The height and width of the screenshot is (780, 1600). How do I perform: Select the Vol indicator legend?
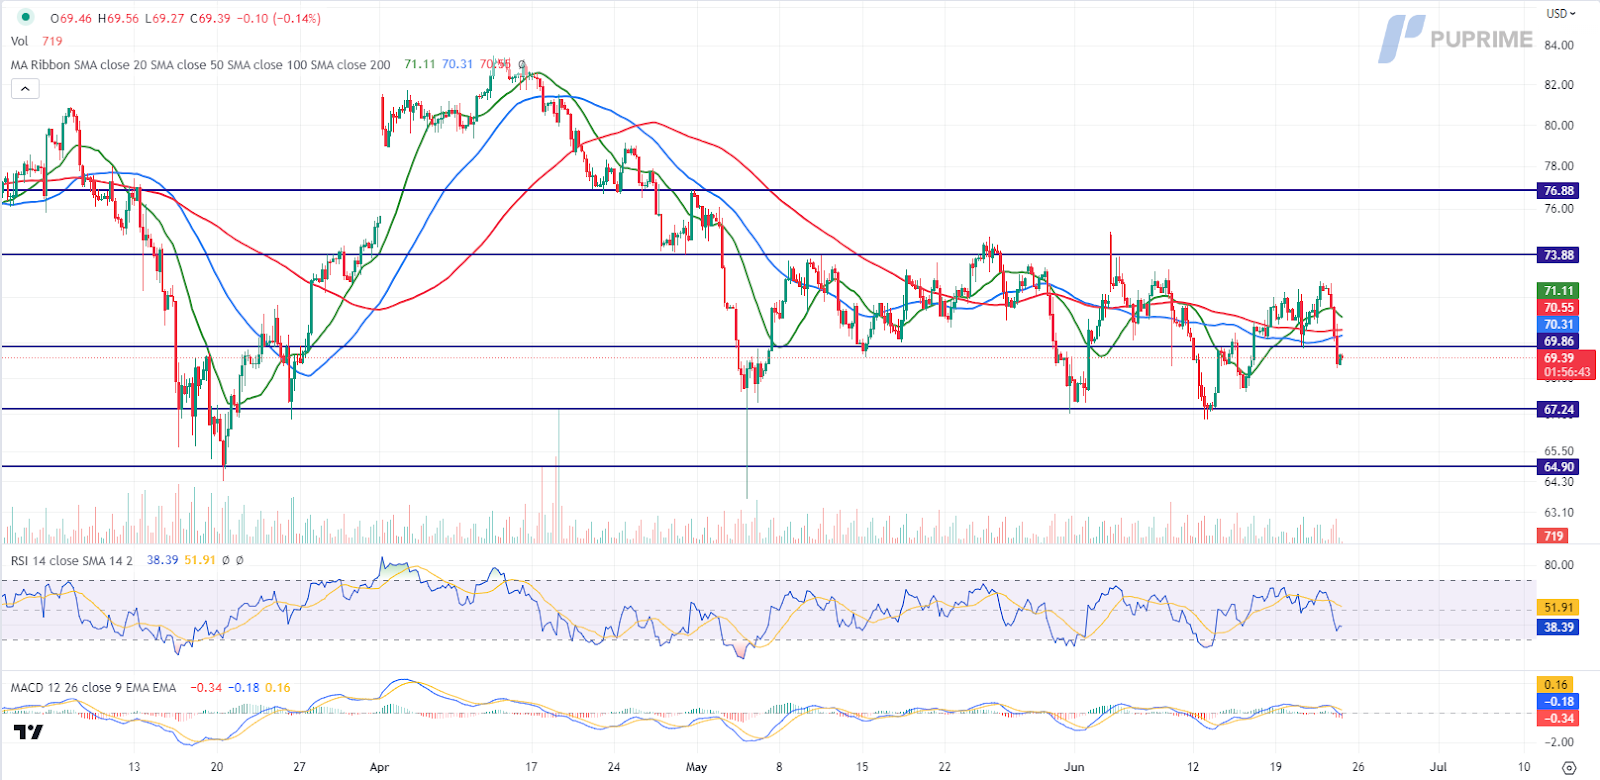pos(19,41)
